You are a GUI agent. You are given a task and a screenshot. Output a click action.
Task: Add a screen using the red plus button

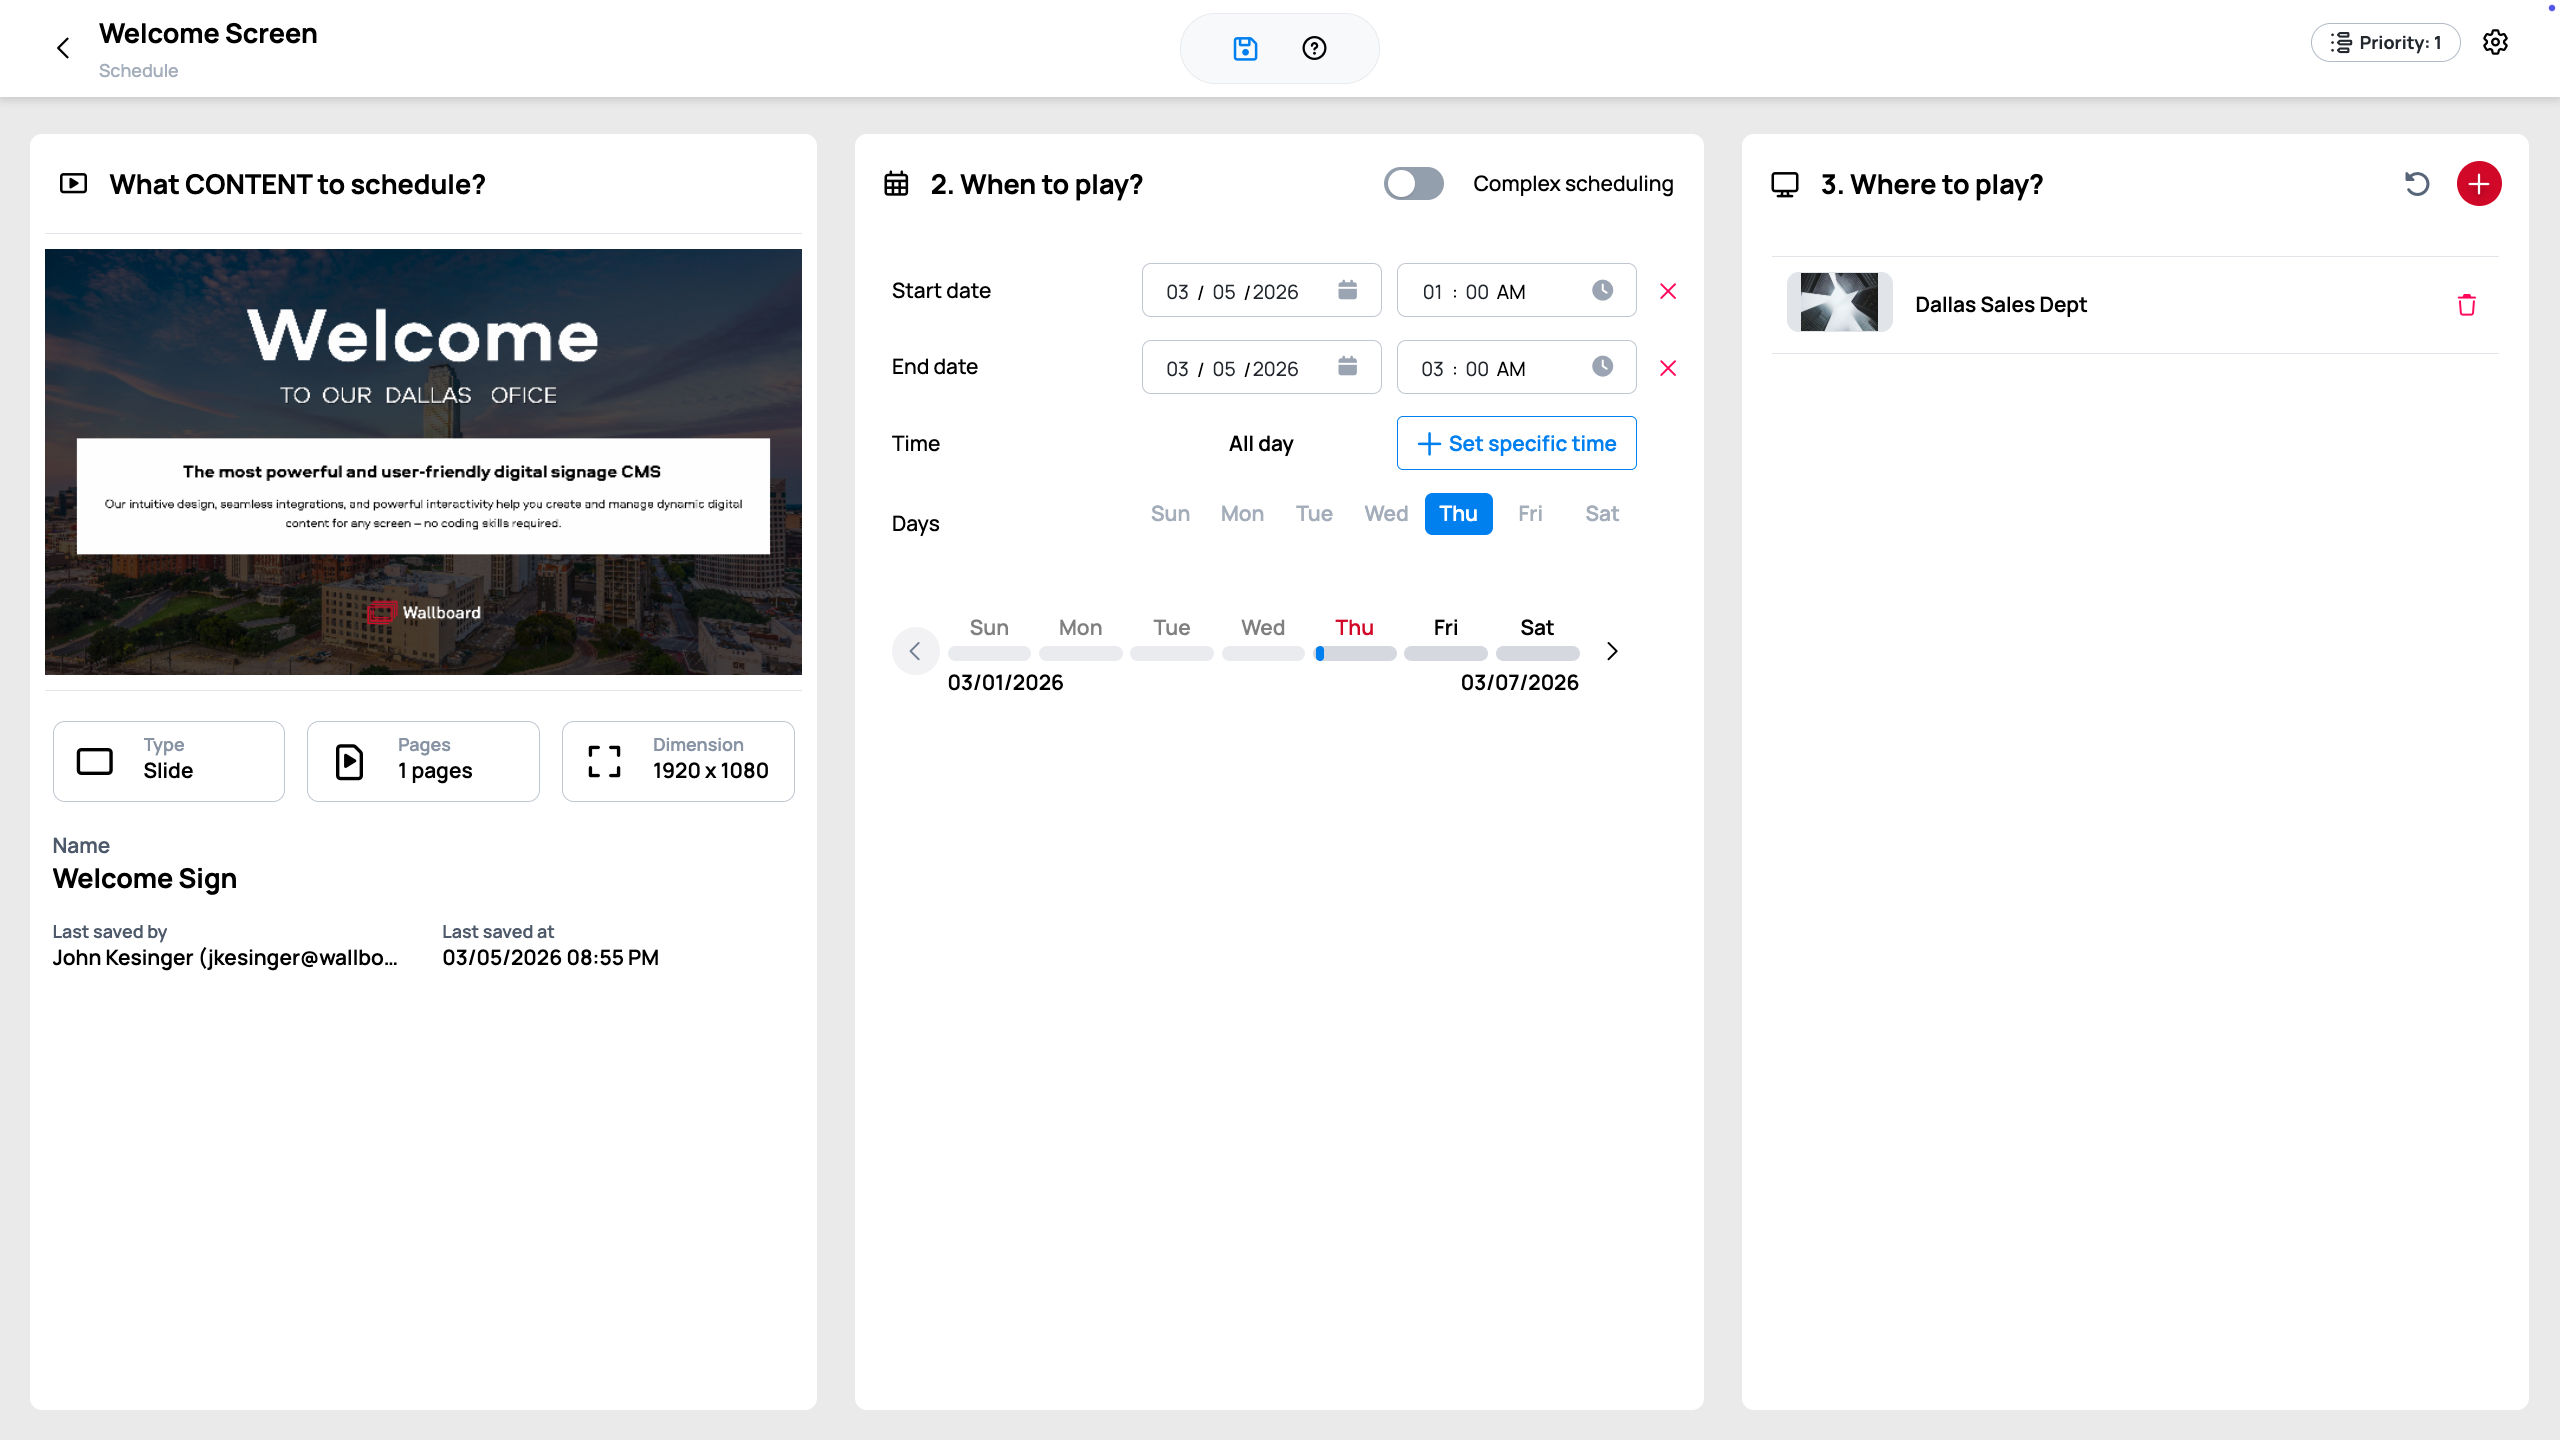2479,184
